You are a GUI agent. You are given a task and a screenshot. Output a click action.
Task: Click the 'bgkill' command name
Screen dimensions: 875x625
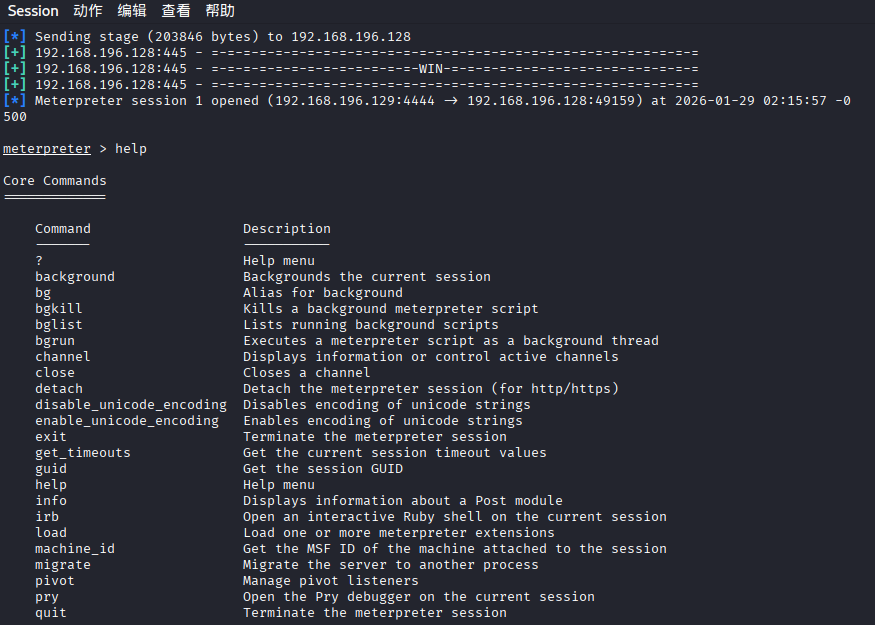pyautogui.click(x=59, y=309)
